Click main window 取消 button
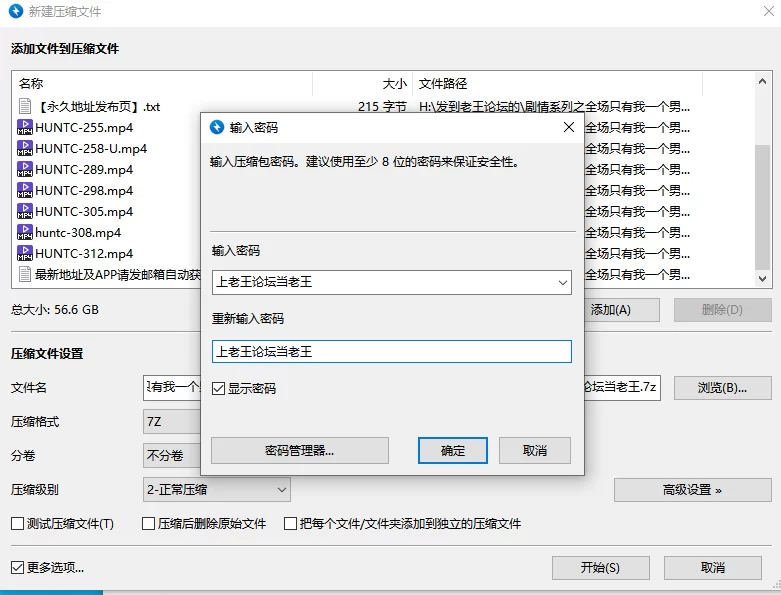The width and height of the screenshot is (781, 595). 713,568
